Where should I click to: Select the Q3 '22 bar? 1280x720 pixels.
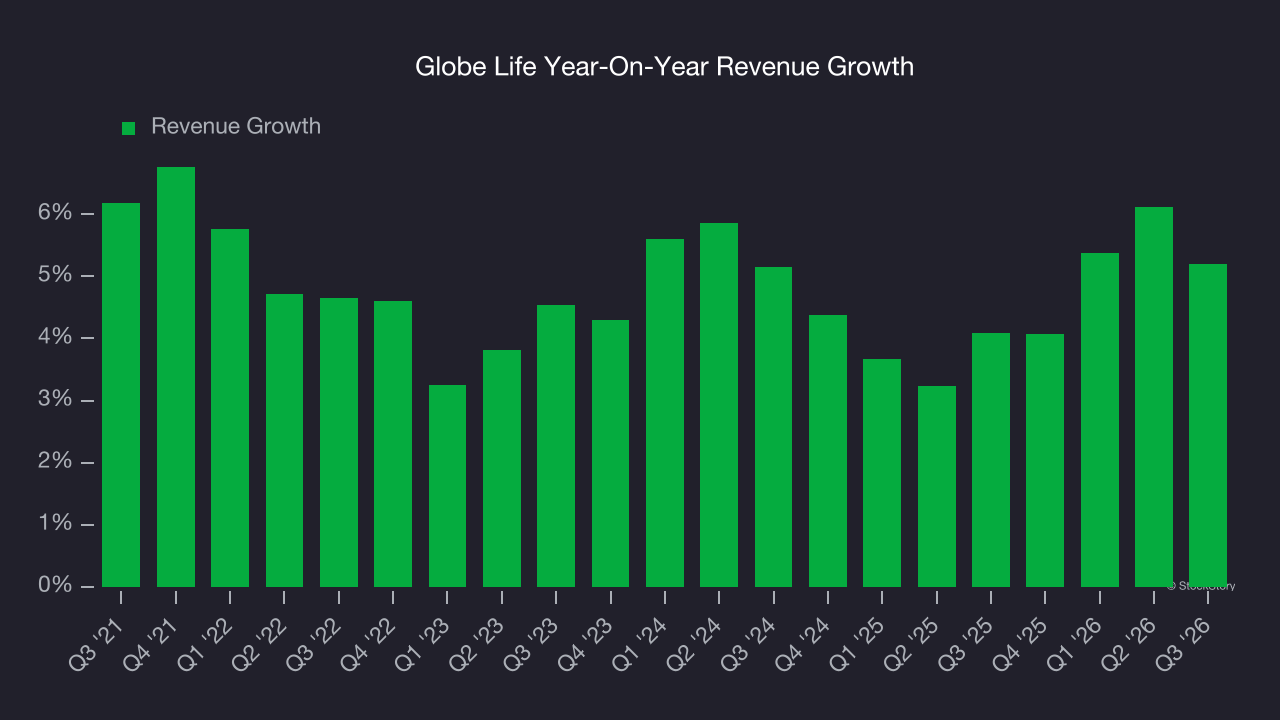[x=339, y=442]
